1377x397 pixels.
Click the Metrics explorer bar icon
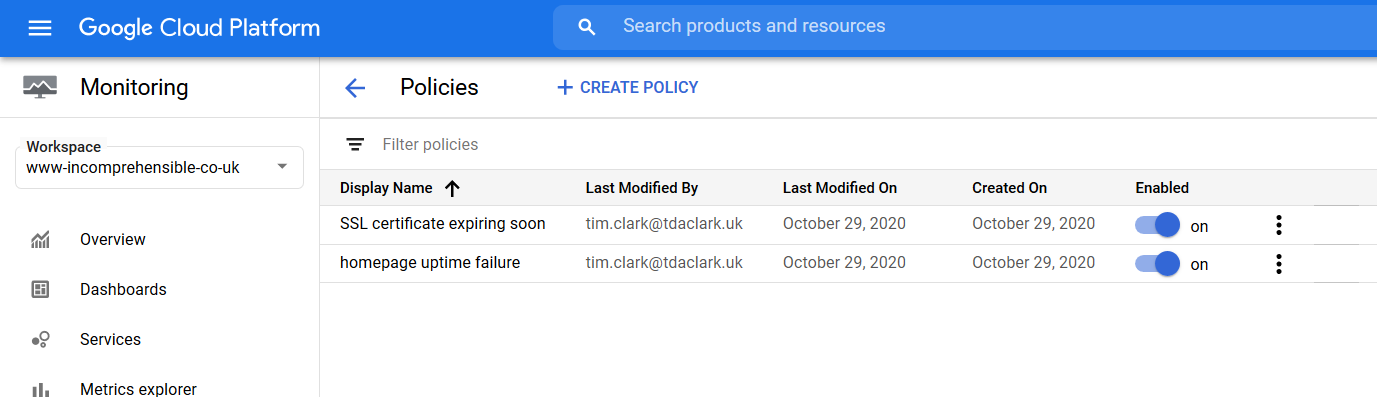click(x=40, y=390)
